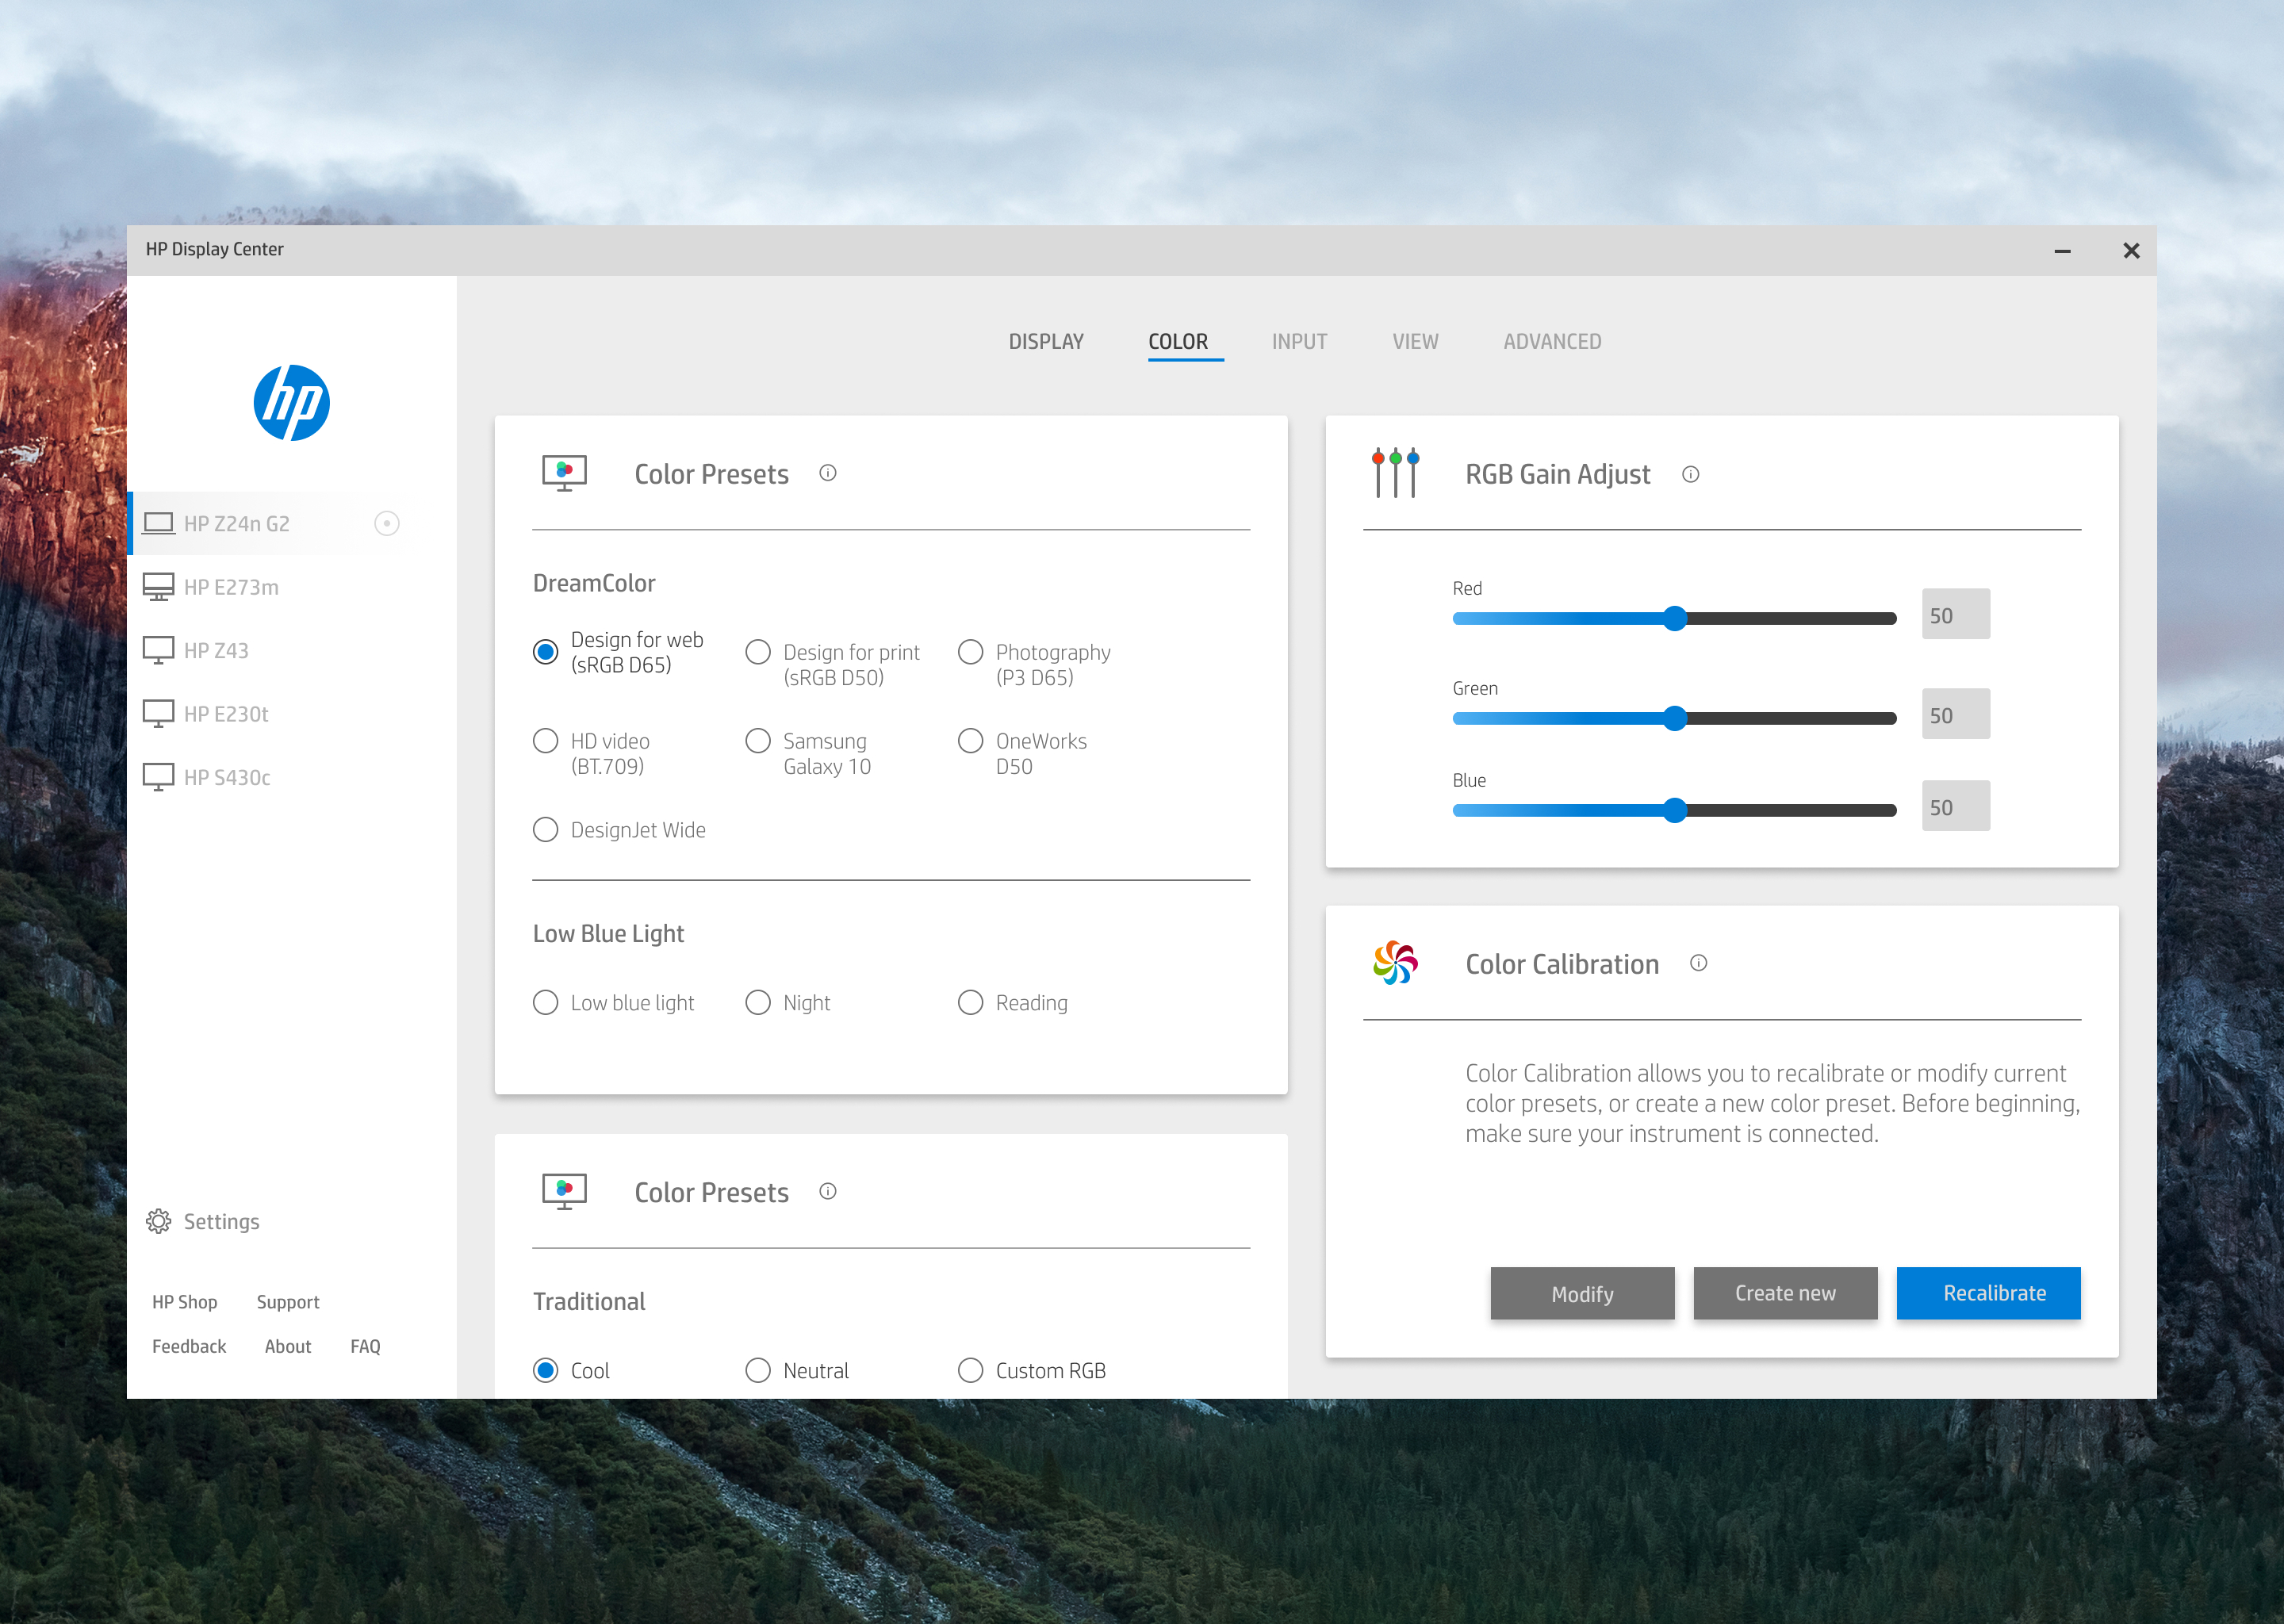Click the HP Z43 monitor icon
Viewport: 2284px width, 1624px height.
[158, 650]
